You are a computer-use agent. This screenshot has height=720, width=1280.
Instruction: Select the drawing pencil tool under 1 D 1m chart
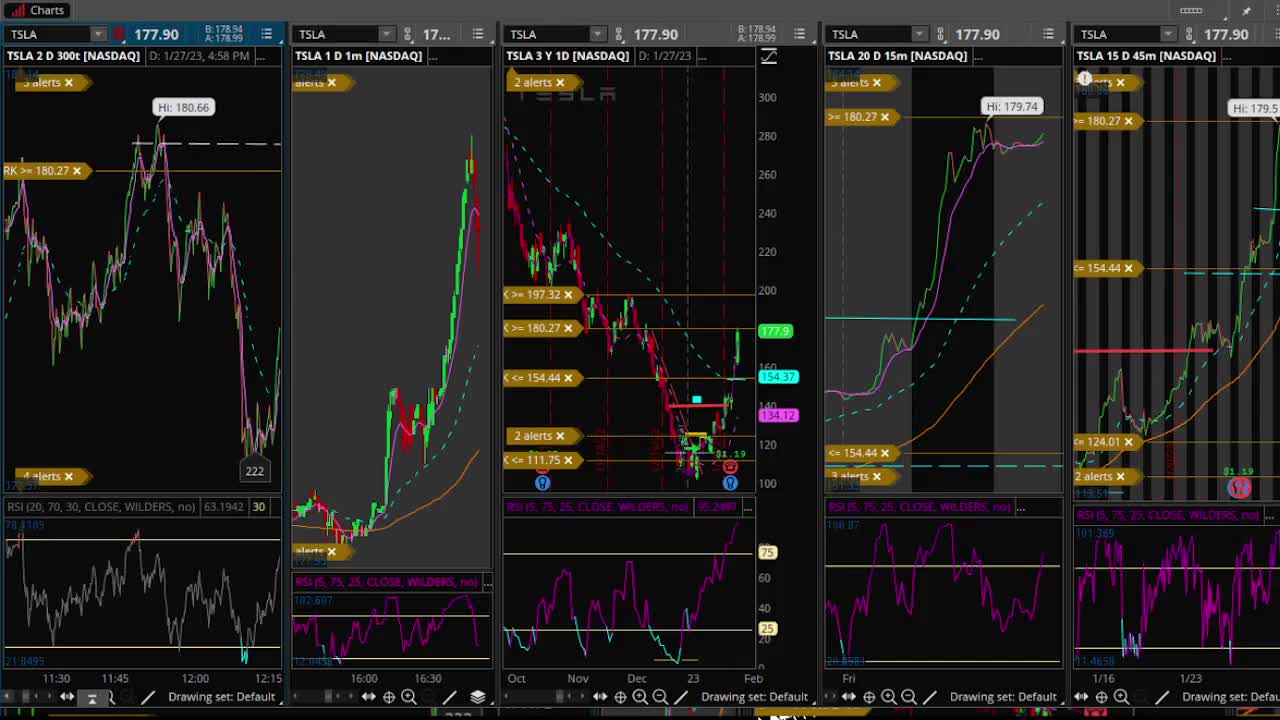coord(450,697)
